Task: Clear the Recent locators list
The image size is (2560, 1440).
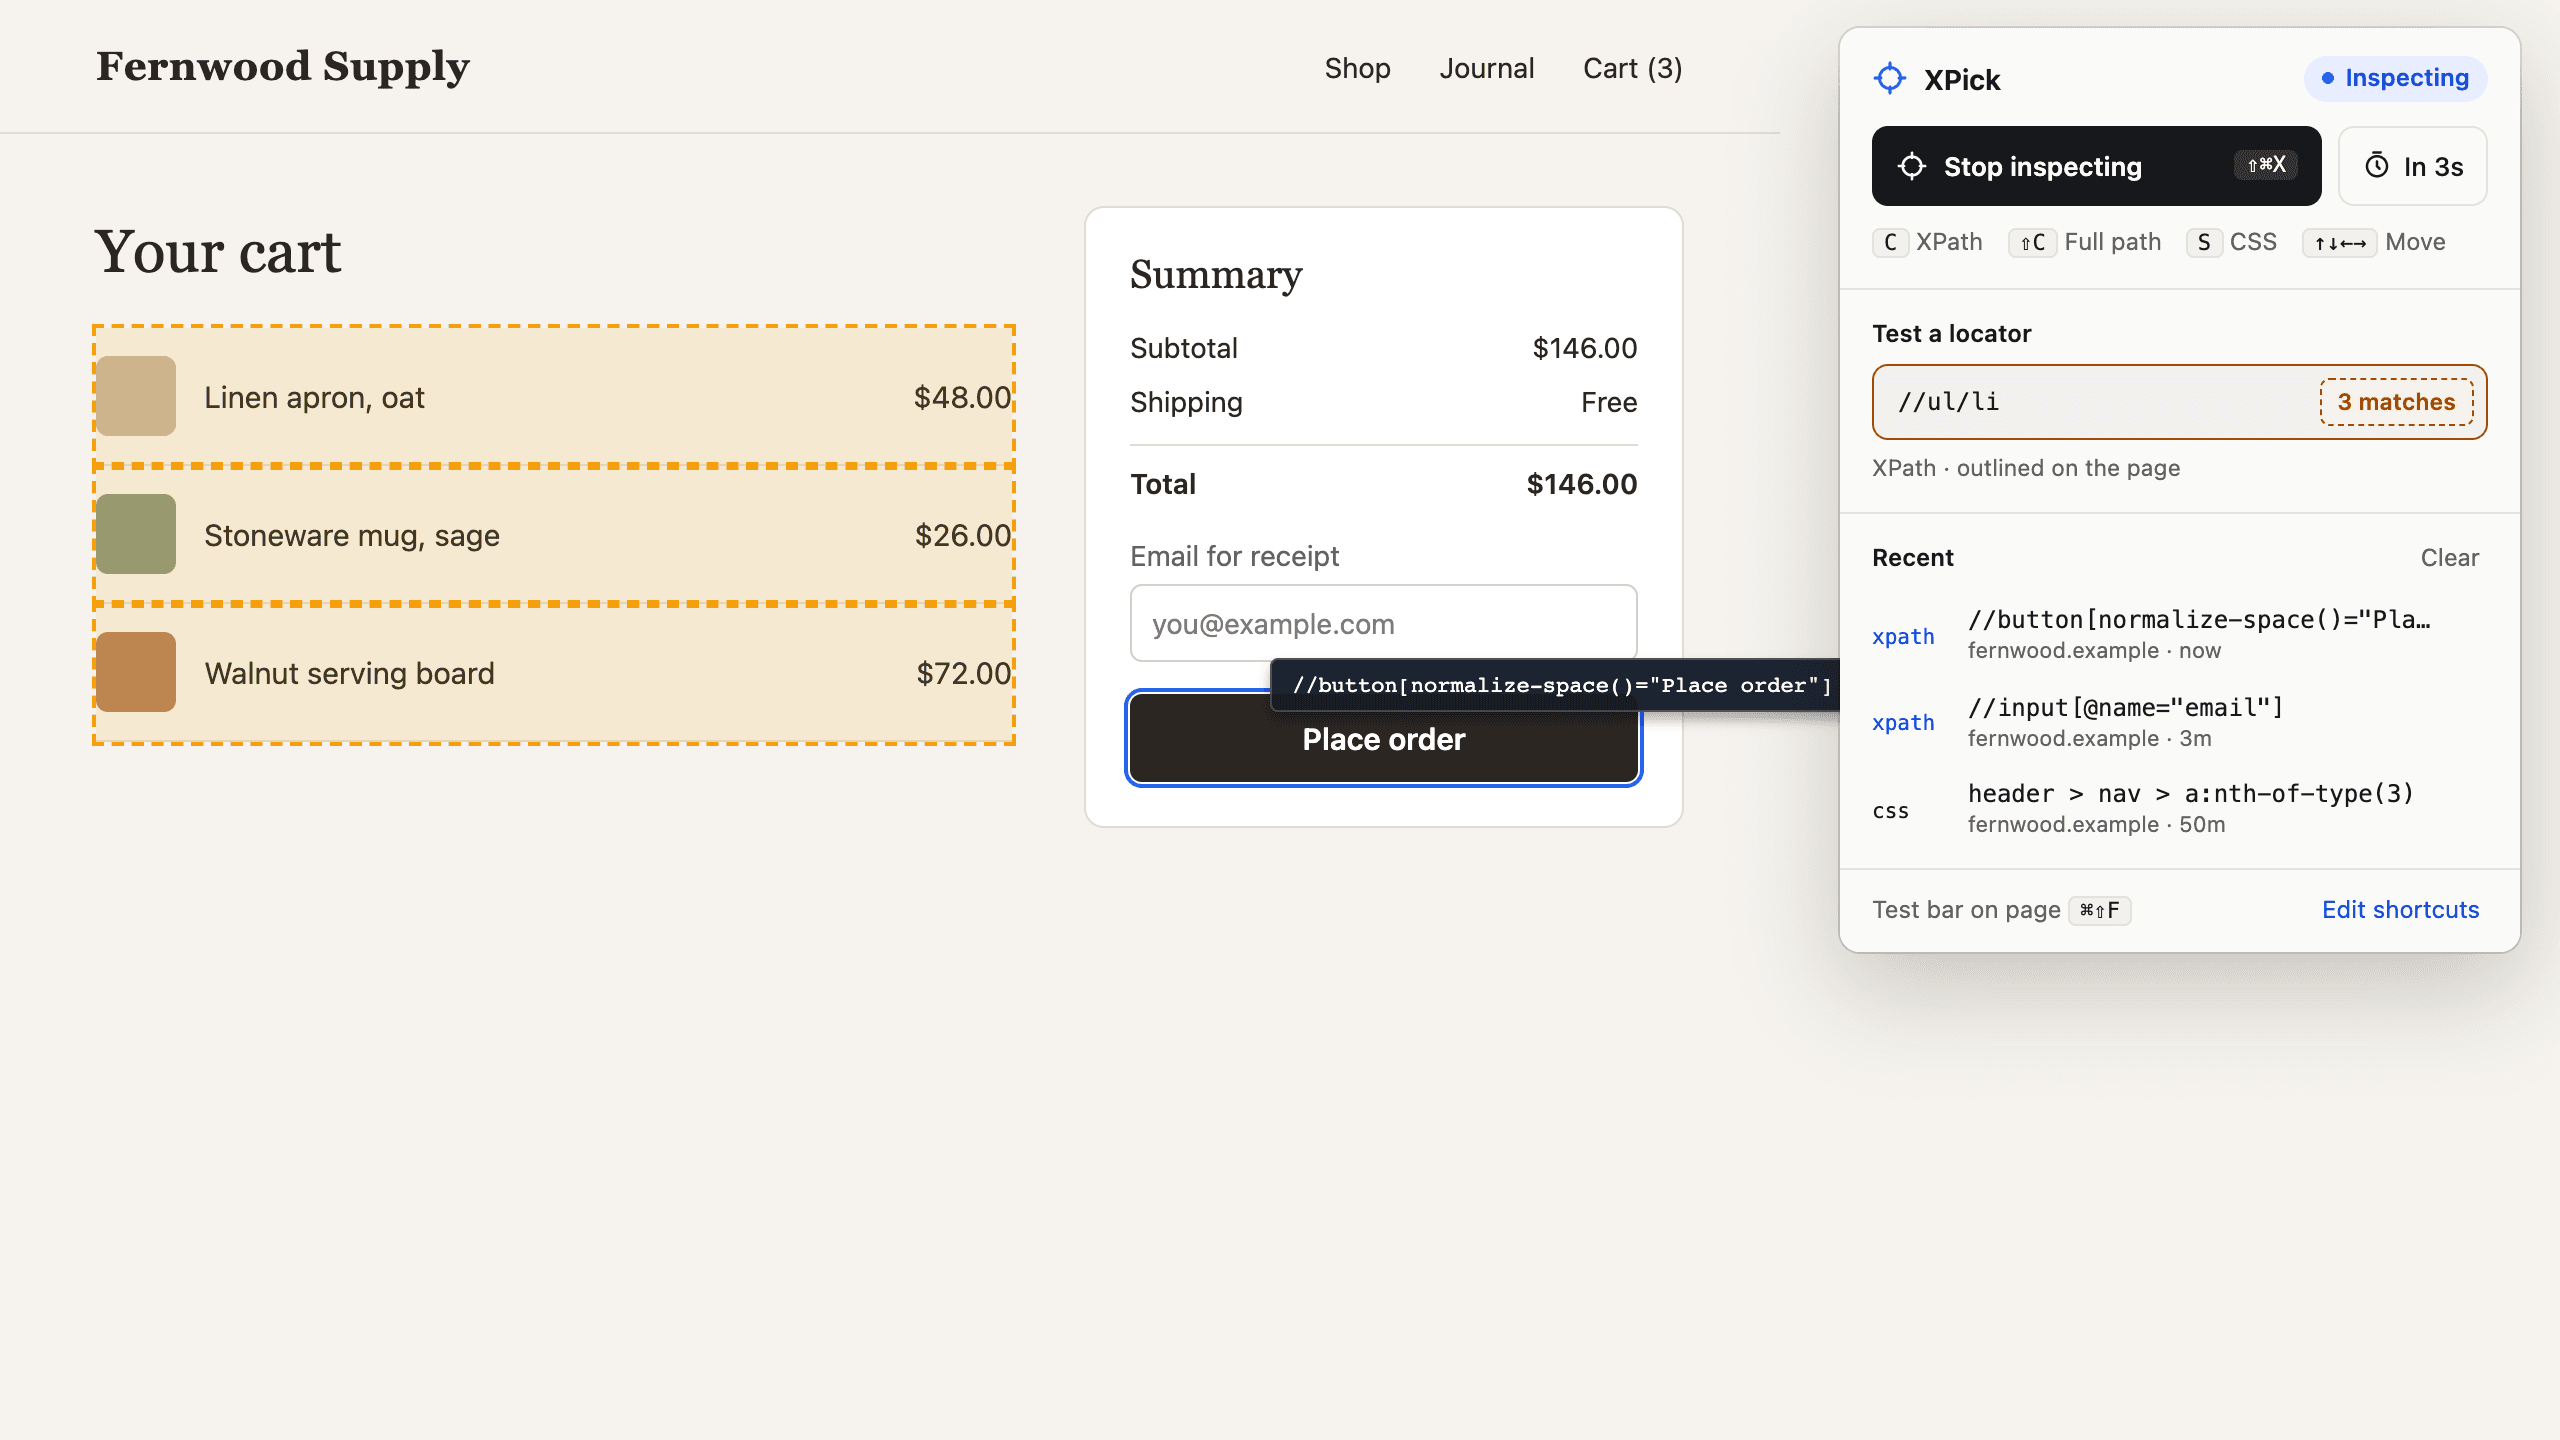Action: point(2449,558)
